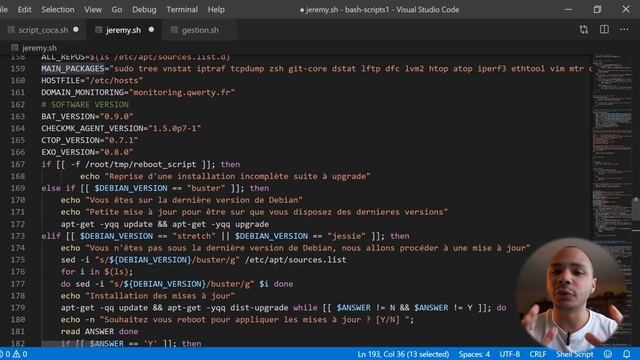Change the UTF-8 file encoding
The width and height of the screenshot is (640, 360).
point(510,354)
